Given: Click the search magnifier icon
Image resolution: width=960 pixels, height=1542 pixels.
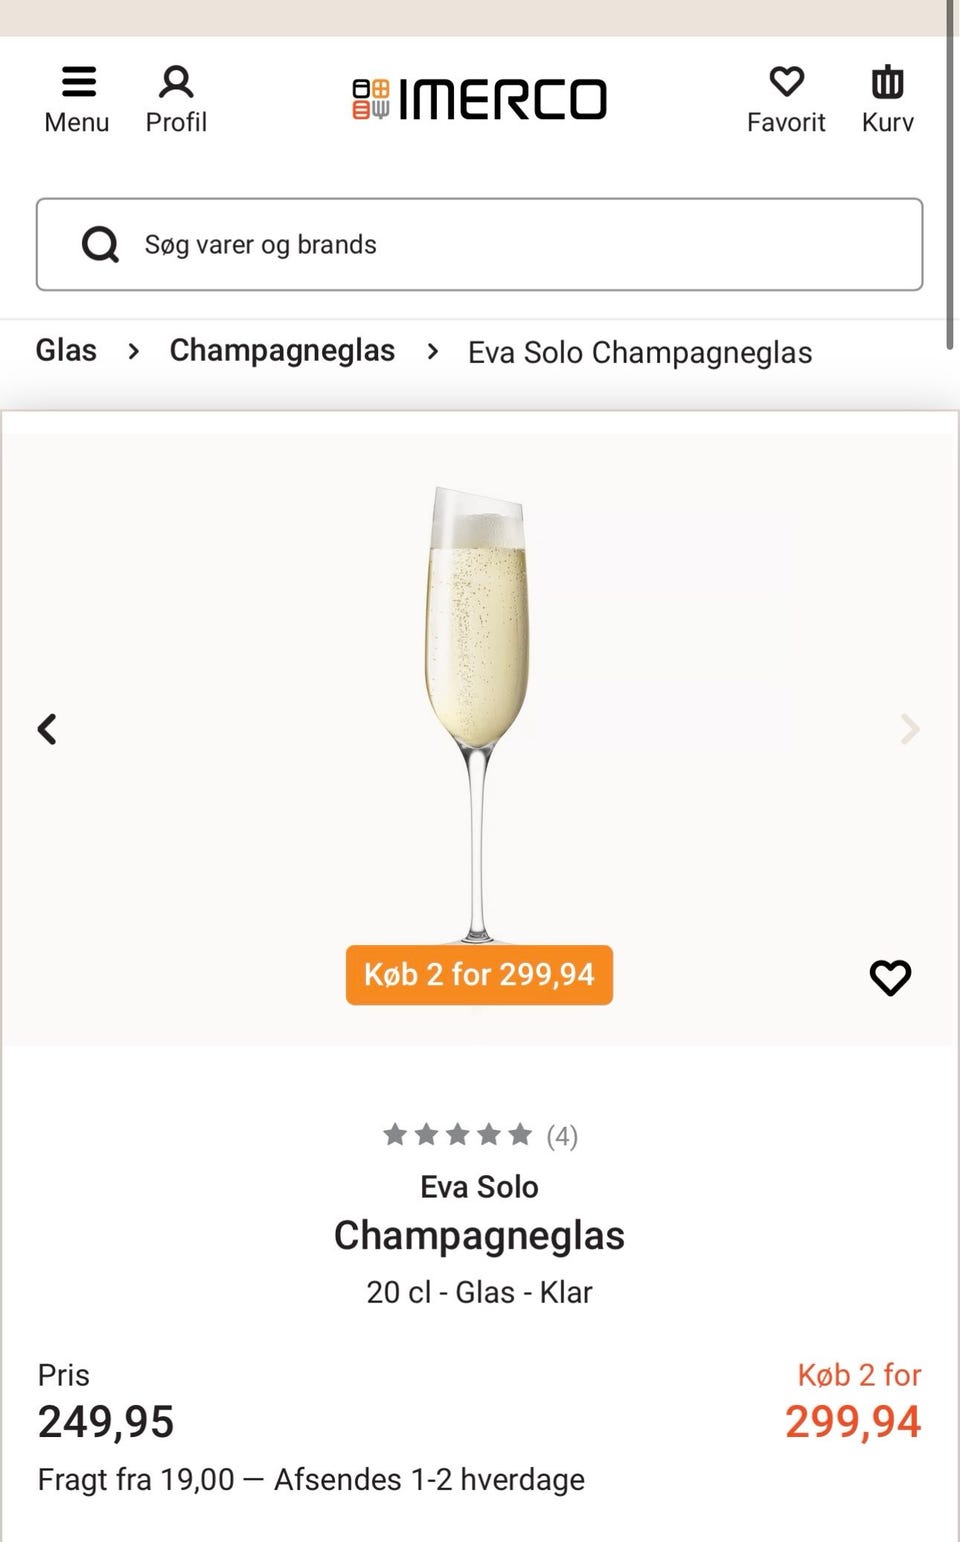Looking at the screenshot, I should click(100, 244).
